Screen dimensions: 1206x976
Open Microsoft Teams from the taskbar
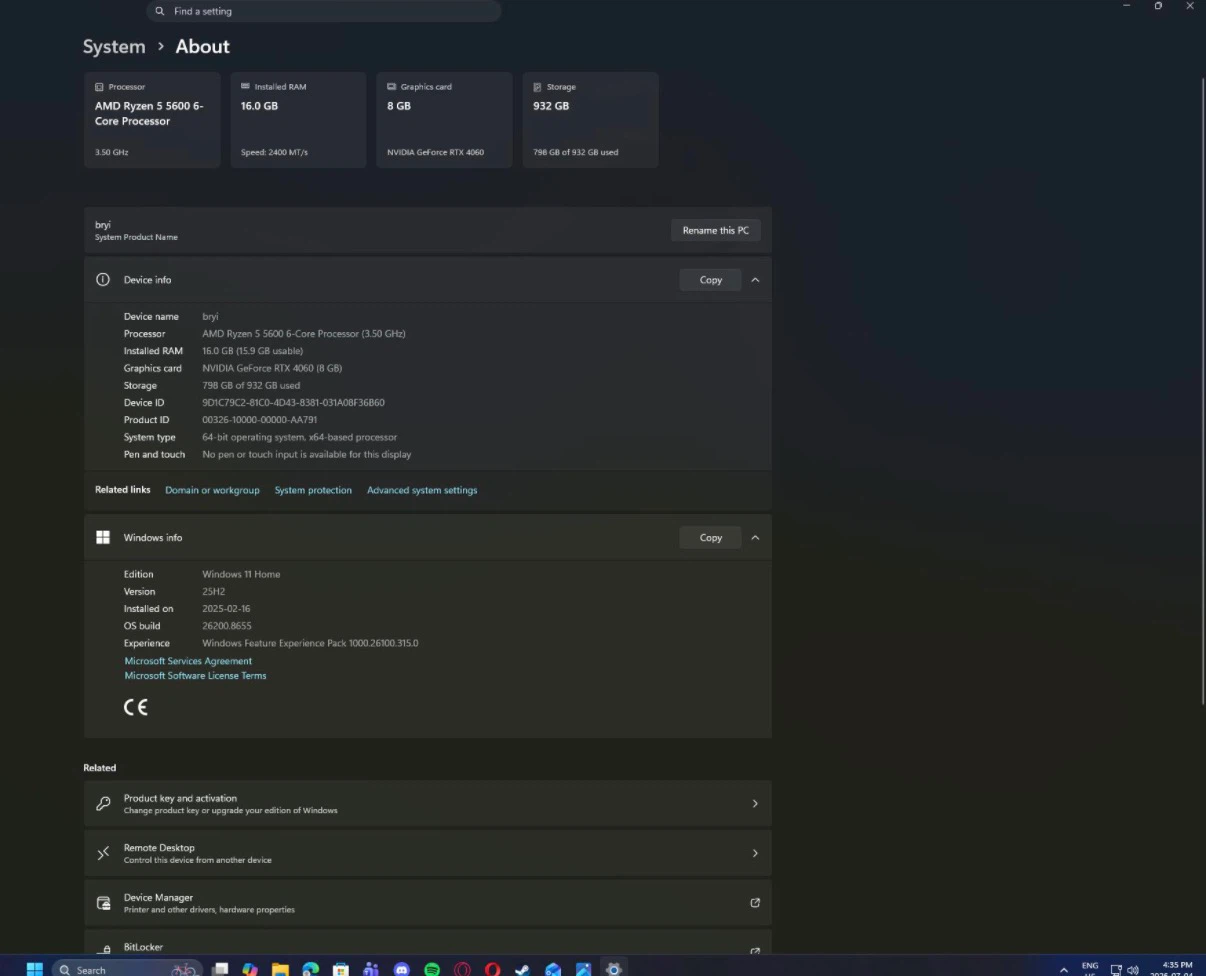coord(371,969)
